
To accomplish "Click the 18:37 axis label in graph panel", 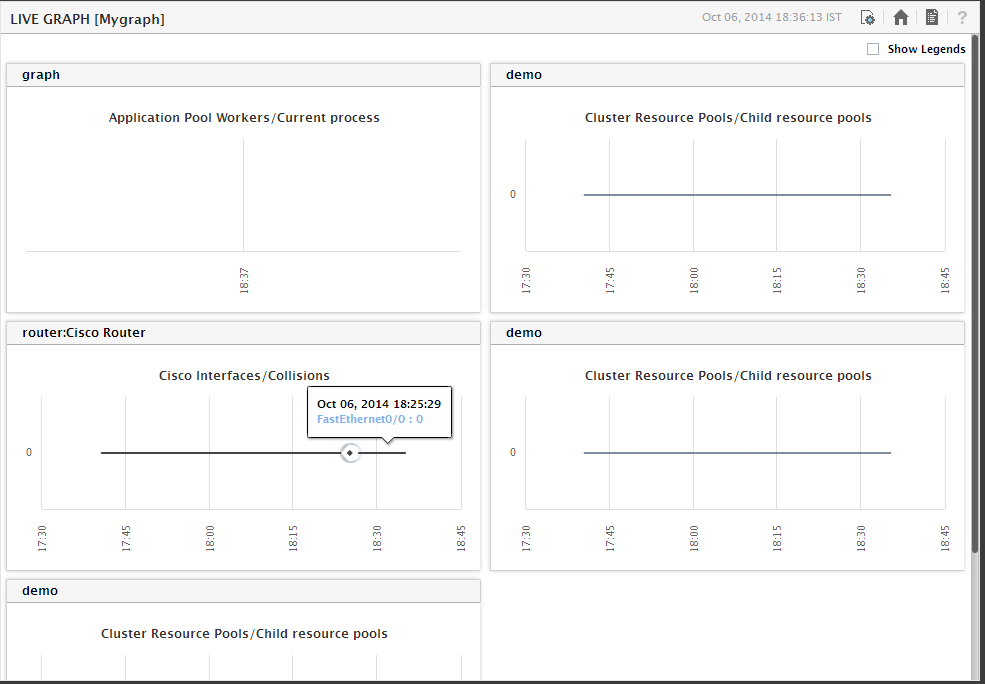I will (244, 280).
